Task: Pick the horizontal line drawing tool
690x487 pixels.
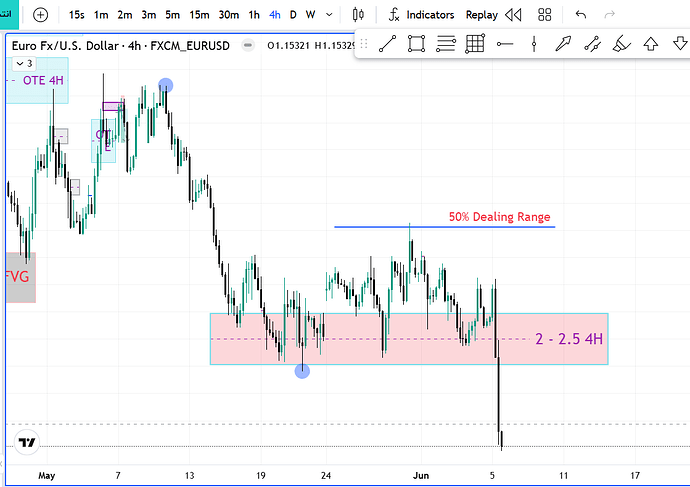Action: (x=505, y=44)
